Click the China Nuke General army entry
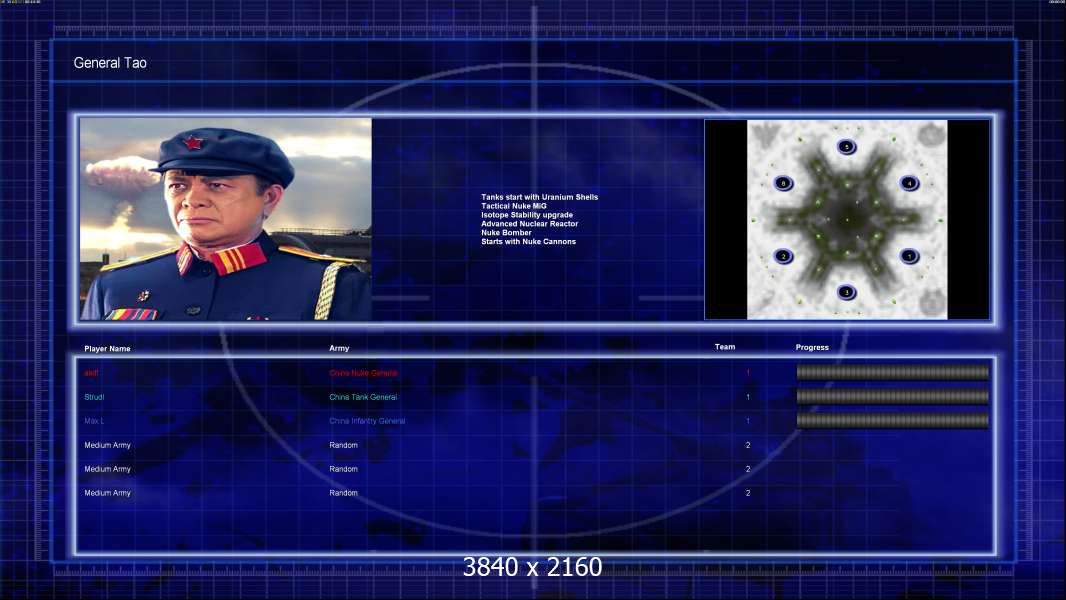1066x600 pixels. pyautogui.click(x=364, y=373)
